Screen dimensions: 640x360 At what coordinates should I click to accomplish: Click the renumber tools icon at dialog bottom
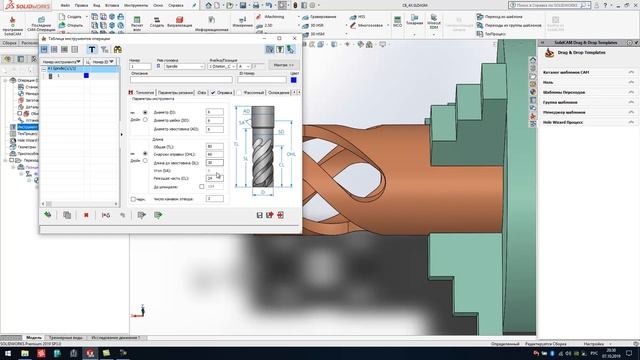[106, 215]
